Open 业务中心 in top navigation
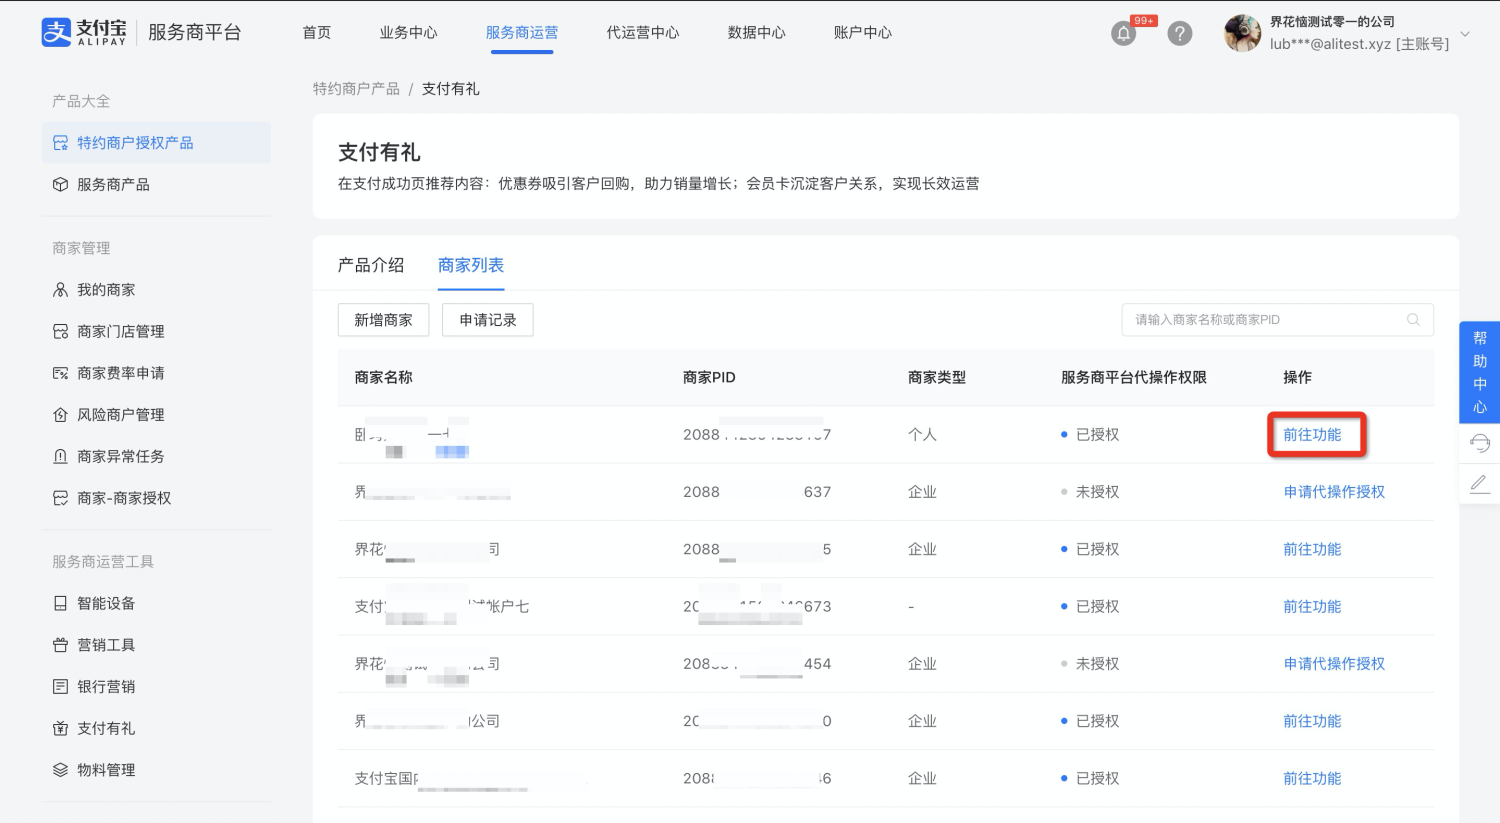Screen dimensions: 1500x823 tap(408, 33)
